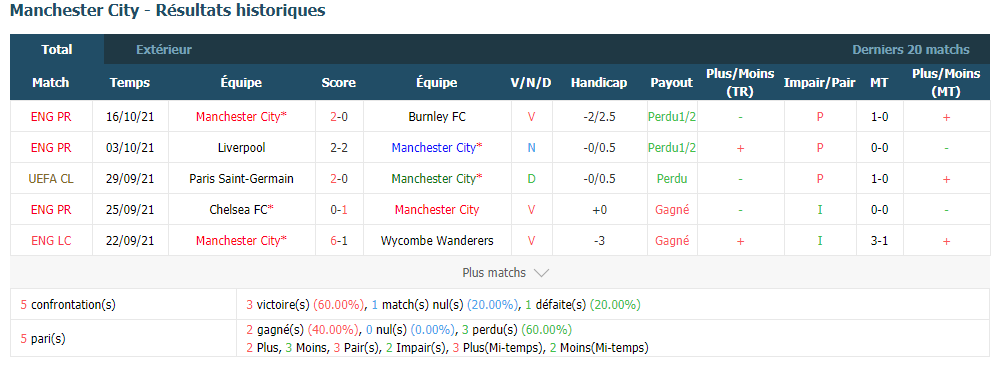Select the Handicap column header
This screenshot has height=367, width=1000.
[599, 83]
